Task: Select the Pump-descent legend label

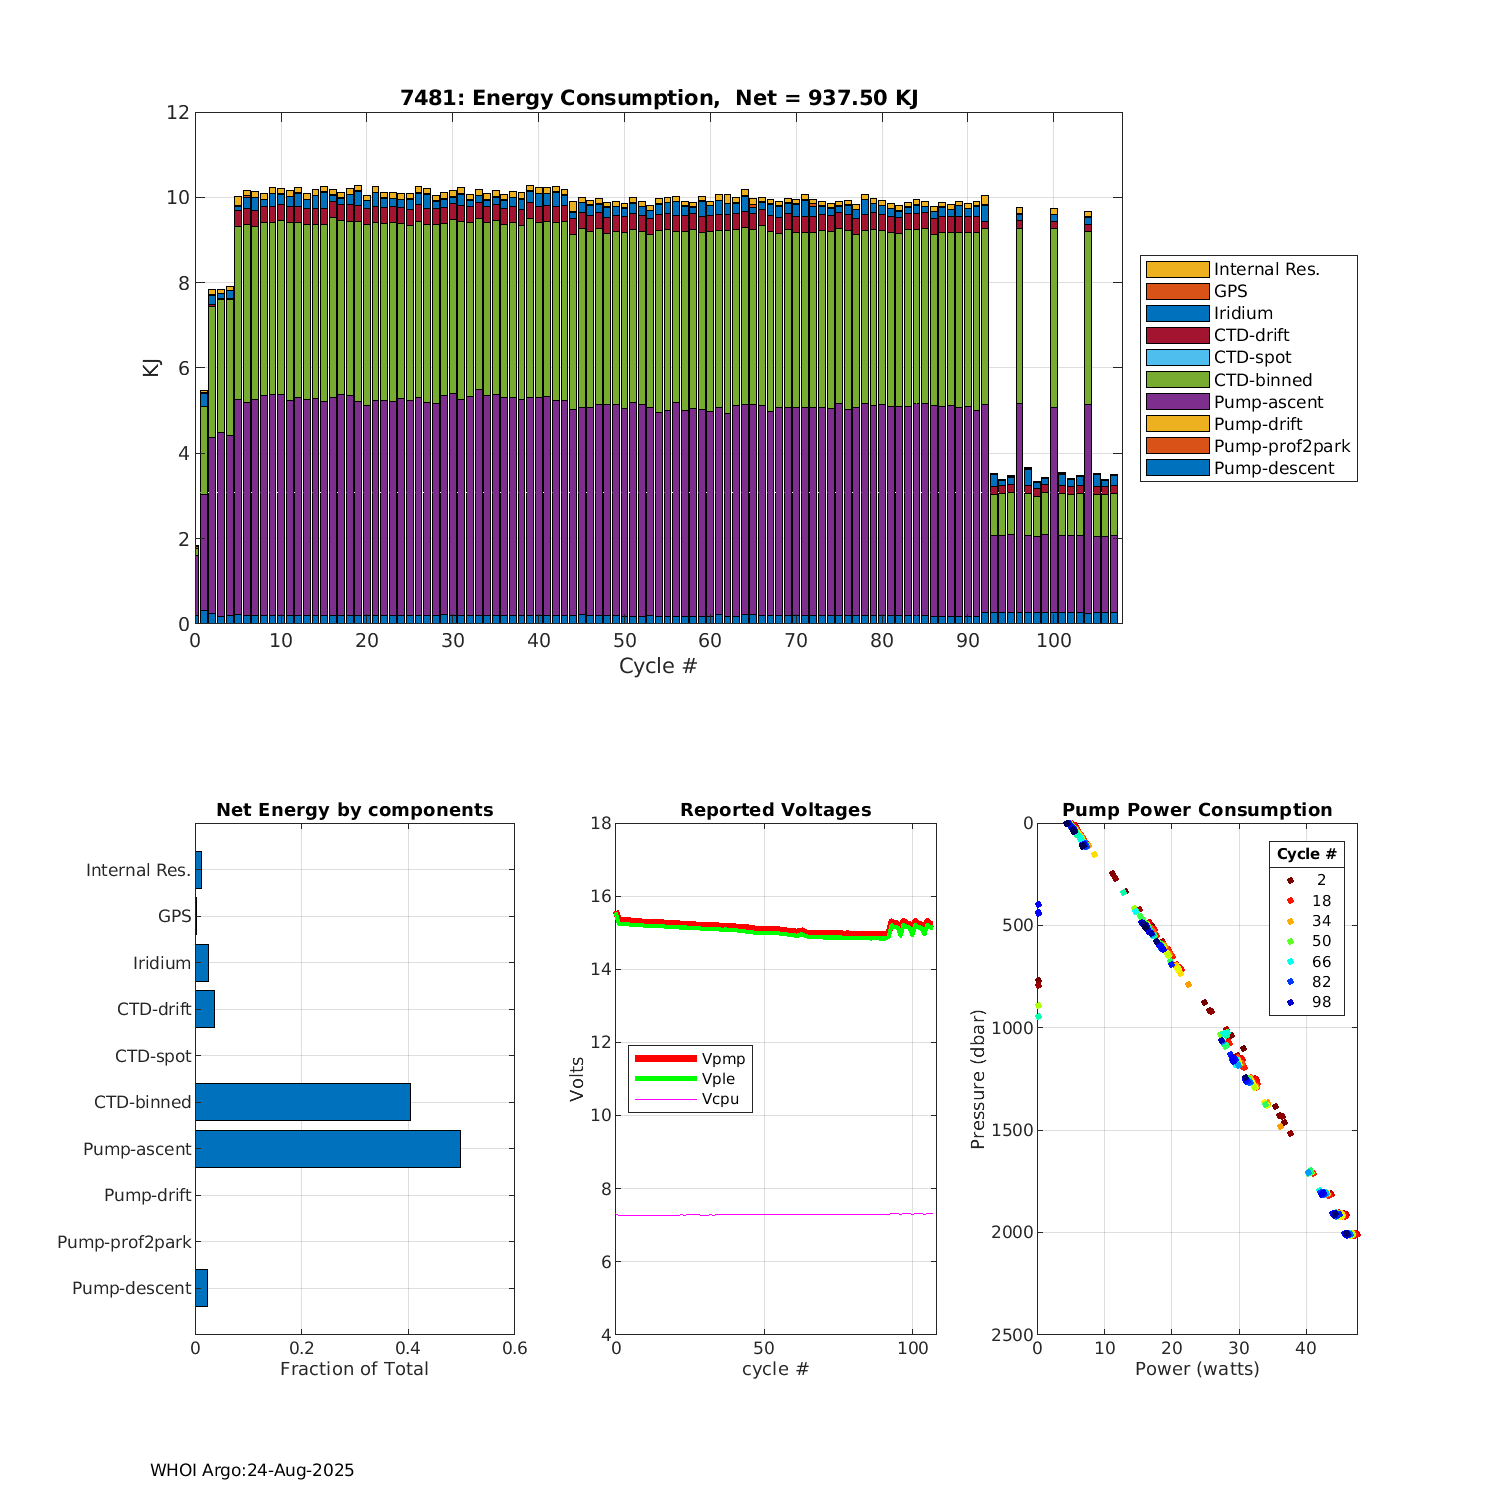Action: pos(1273,468)
